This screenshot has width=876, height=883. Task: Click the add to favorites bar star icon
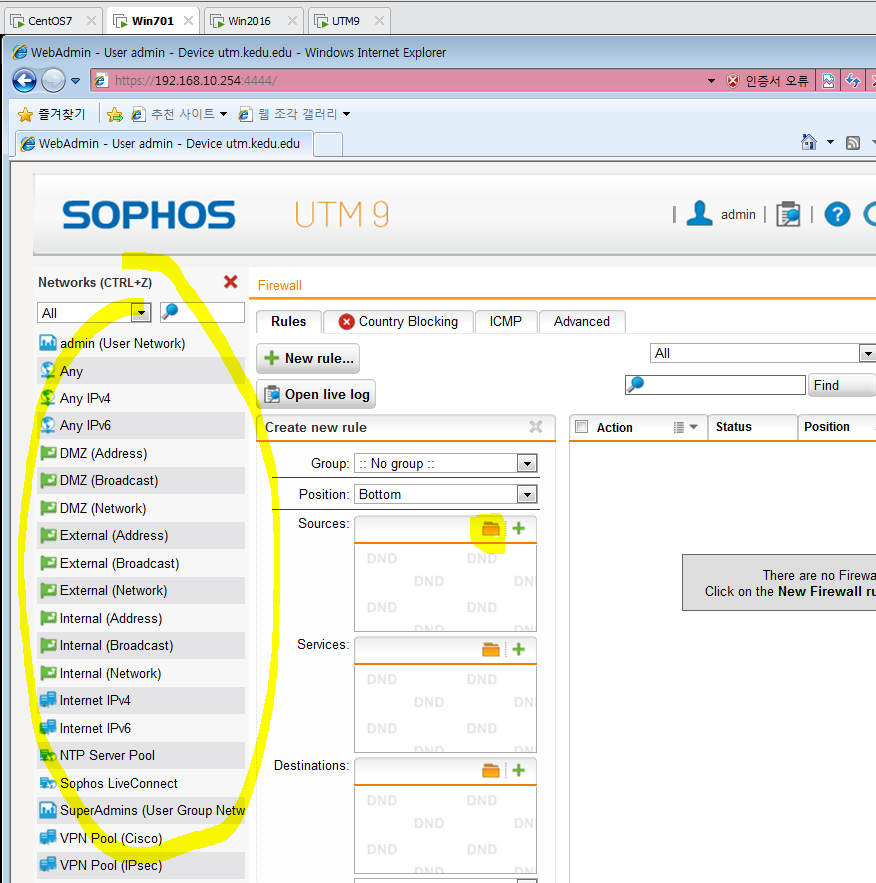115,114
